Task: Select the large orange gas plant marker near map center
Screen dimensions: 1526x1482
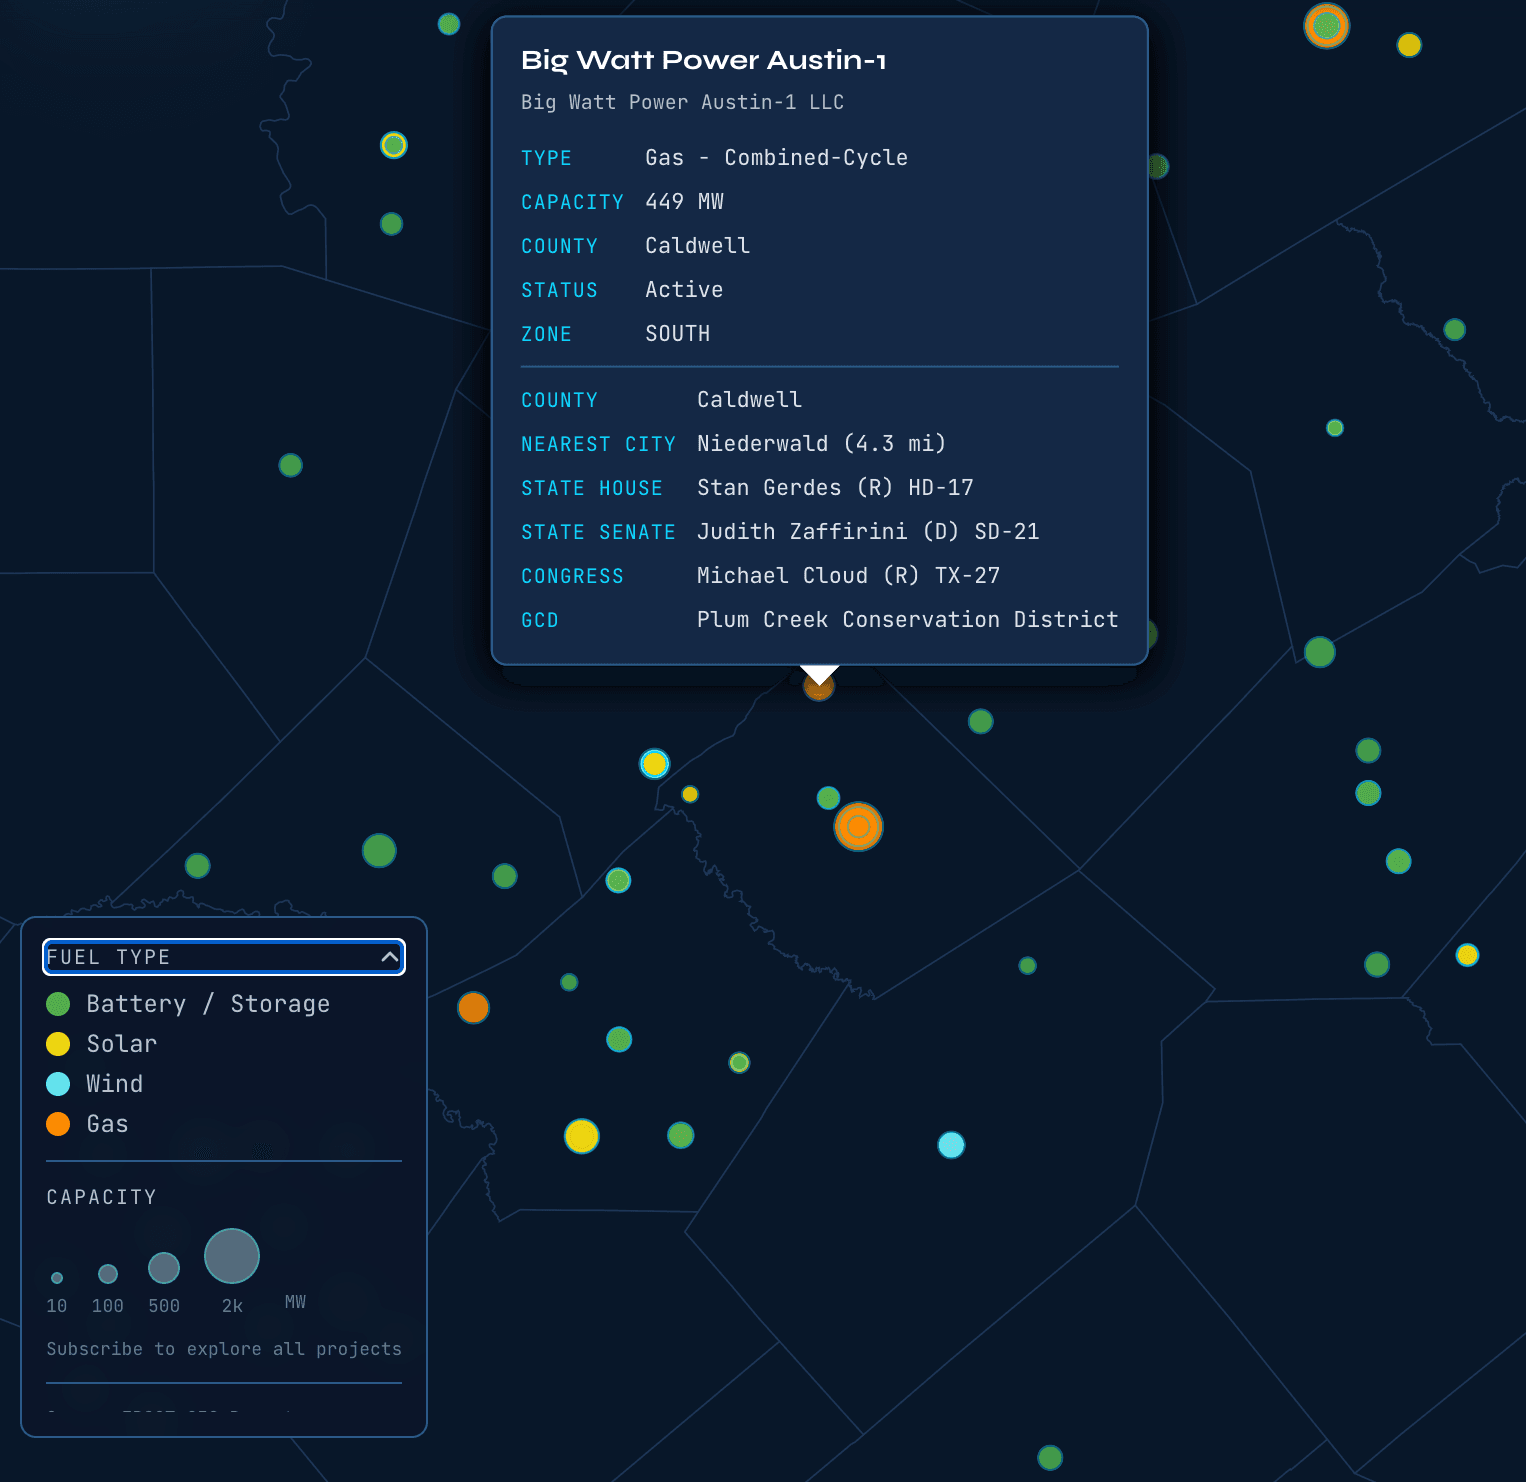Action: [x=858, y=827]
